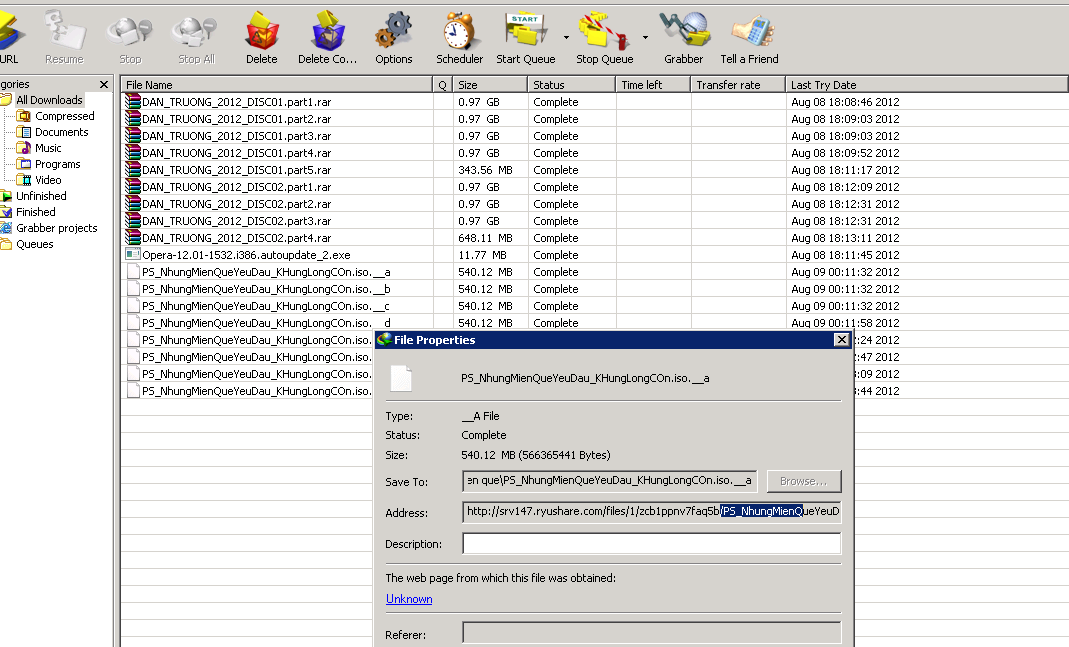The image size is (1069, 647).
Task: Select DAN_TRUONG_2012_DISC01.part5.rar row
Action: pyautogui.click(x=237, y=170)
